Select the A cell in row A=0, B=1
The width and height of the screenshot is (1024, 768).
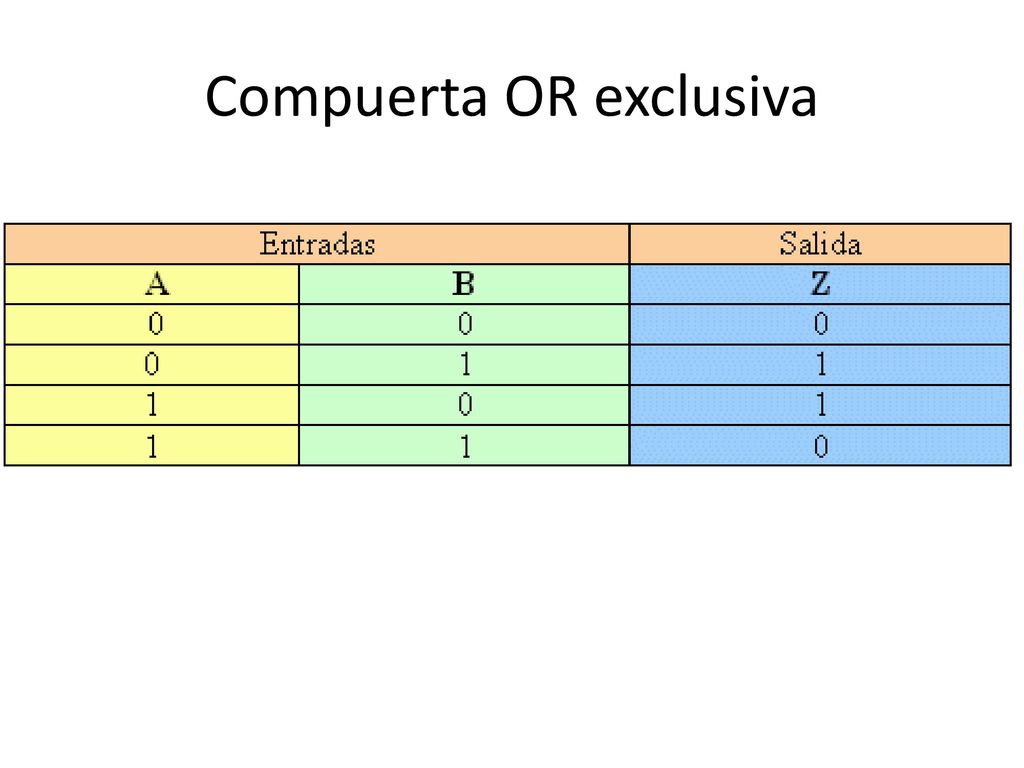pos(152,365)
